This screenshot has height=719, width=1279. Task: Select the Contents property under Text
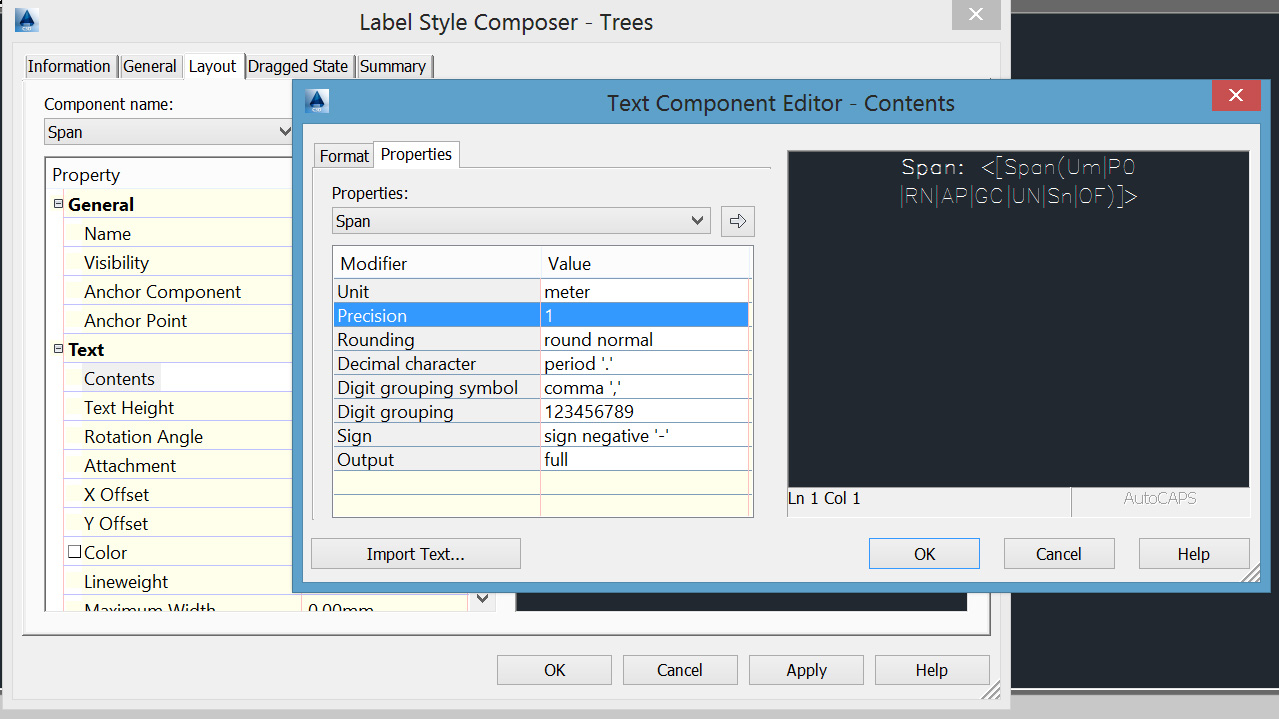tap(119, 378)
